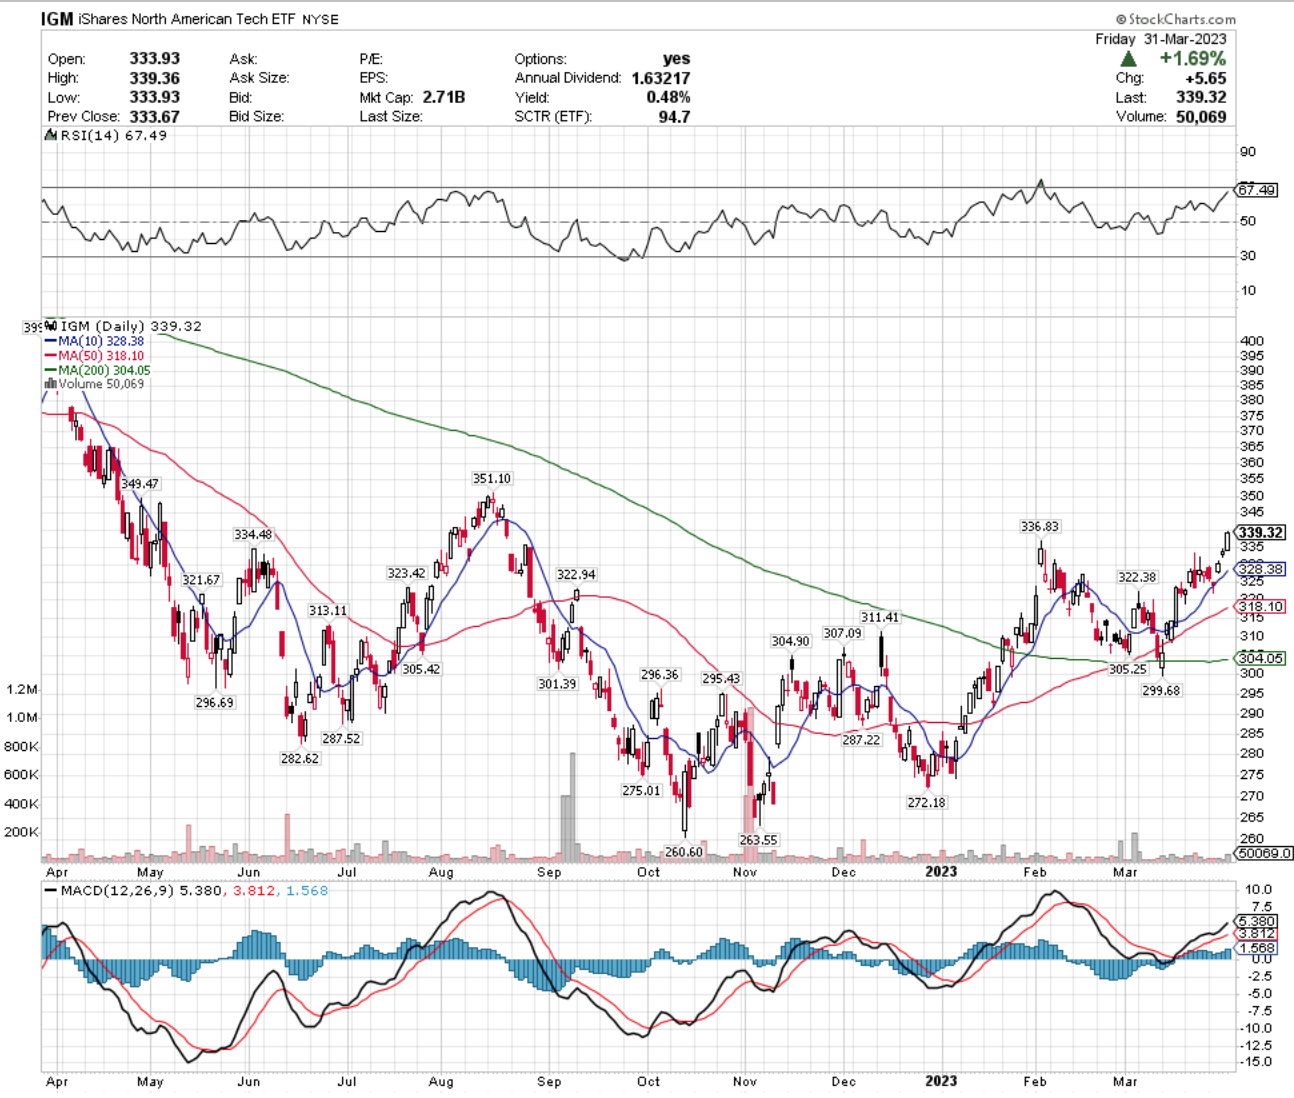Viewport: 1294px width, 1098px height.
Task: Click the green MA(200) legend line swatch
Action: click(x=50, y=370)
